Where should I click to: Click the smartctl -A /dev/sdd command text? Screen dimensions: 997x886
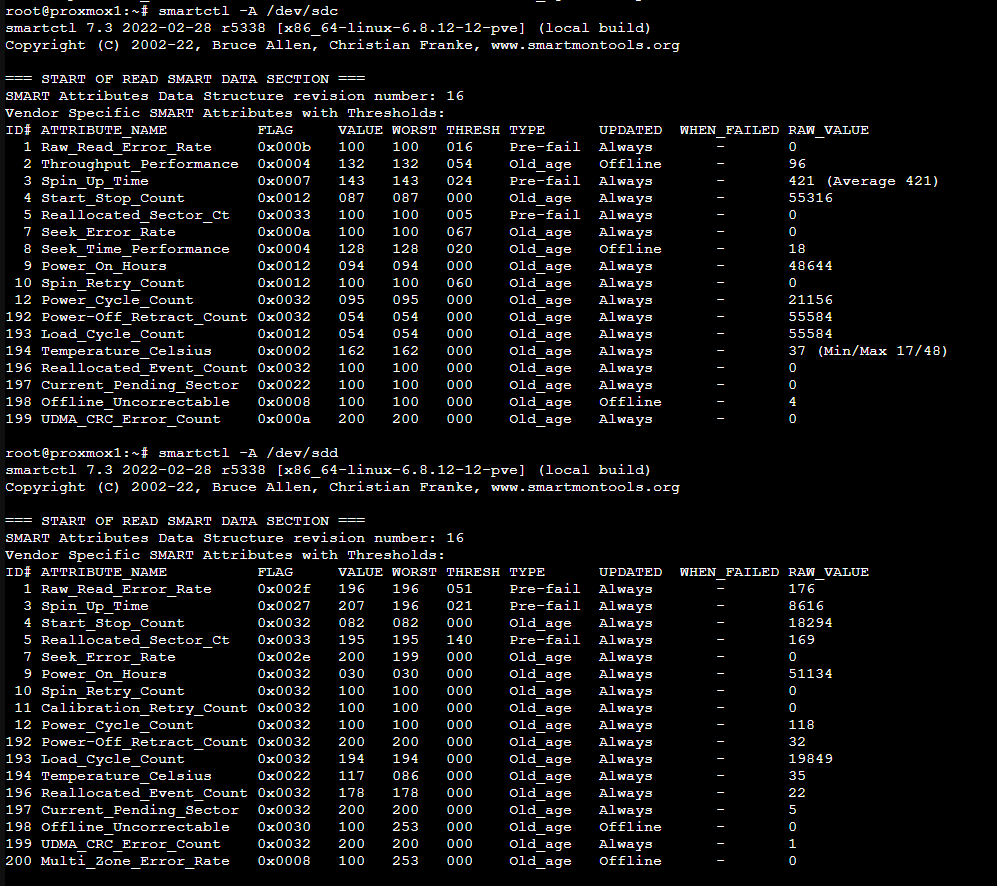click(x=248, y=453)
